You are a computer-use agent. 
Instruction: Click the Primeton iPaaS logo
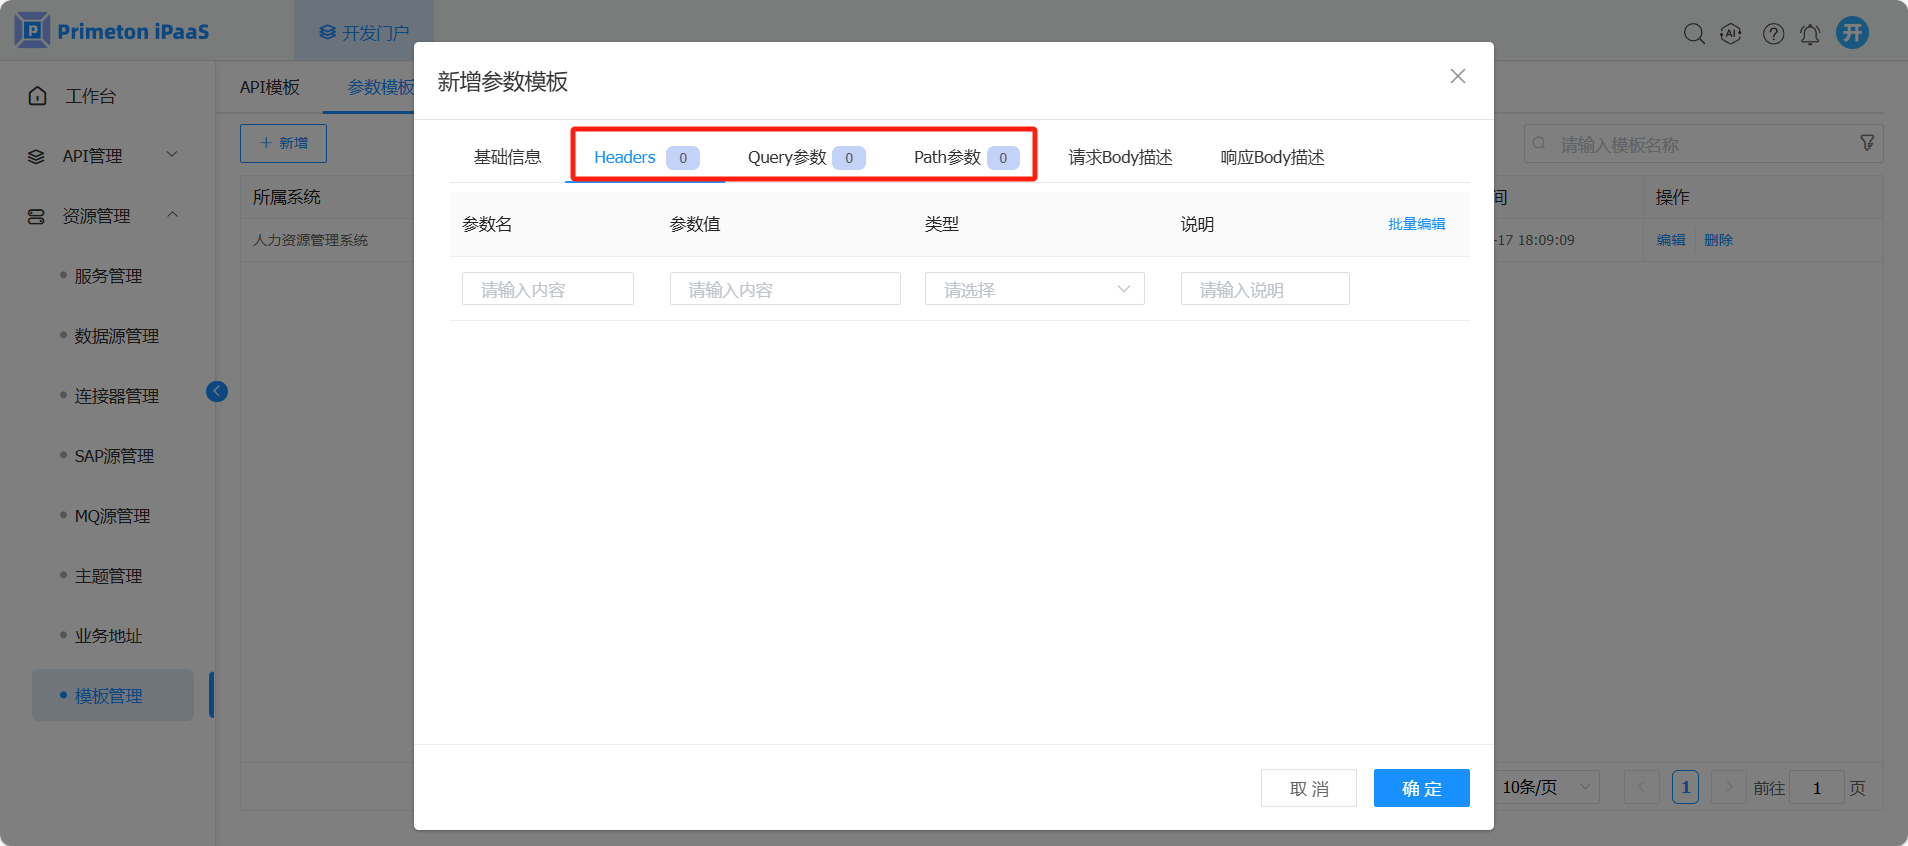click(x=112, y=31)
